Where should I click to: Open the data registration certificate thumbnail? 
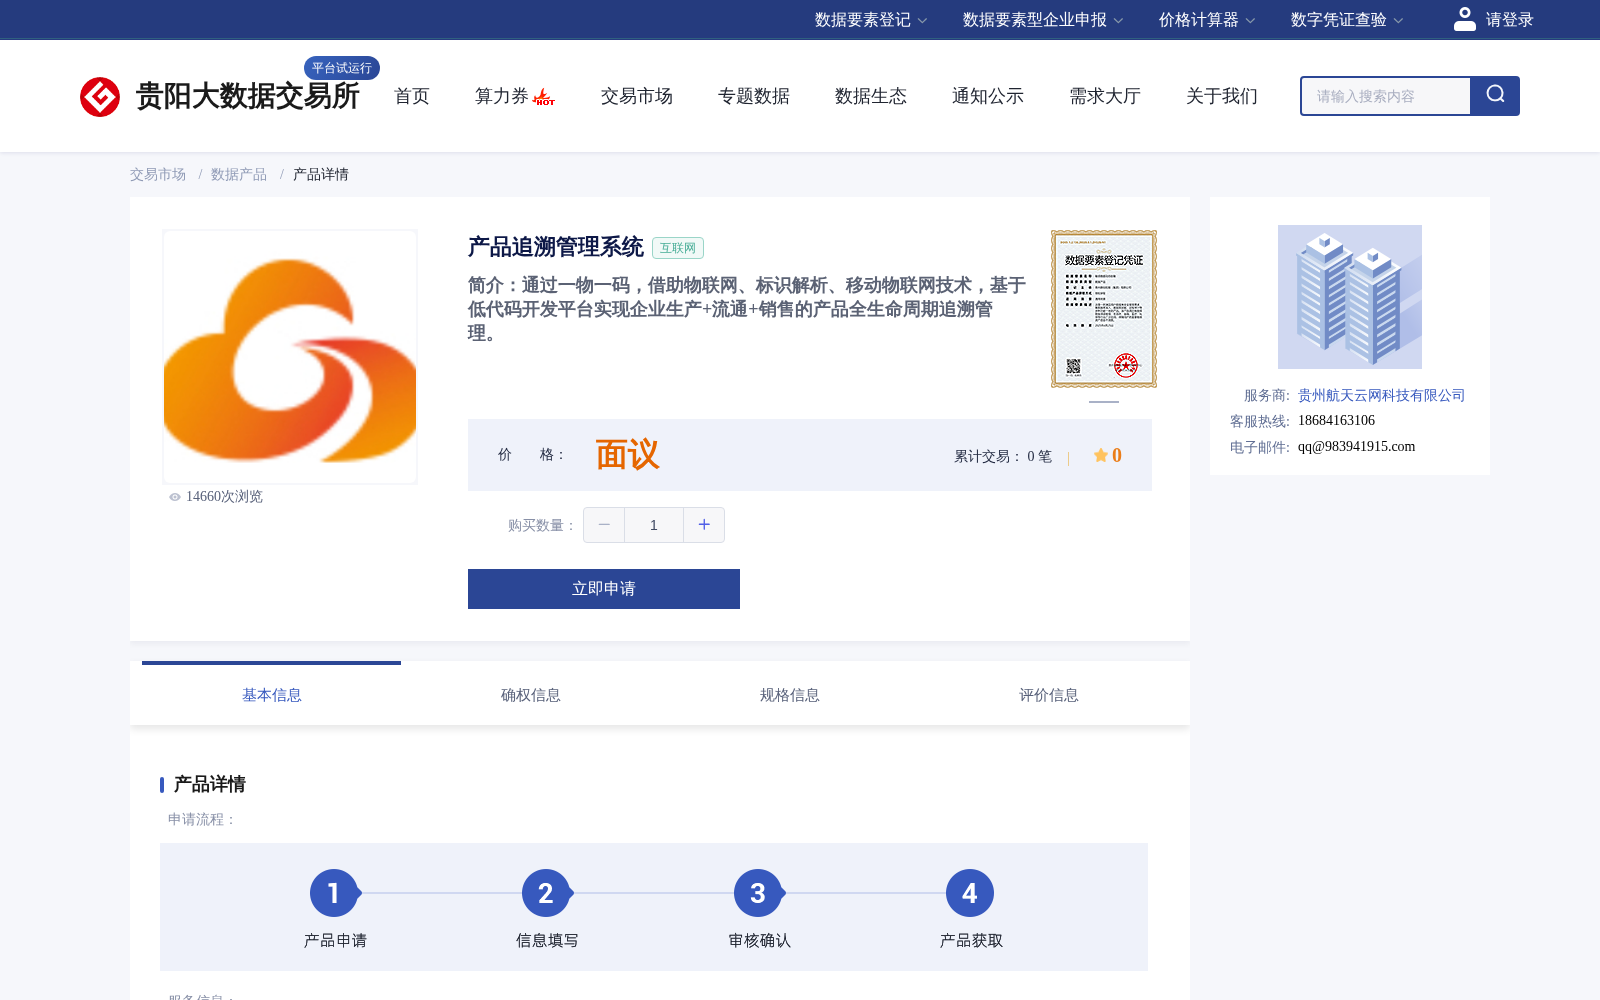(1104, 309)
